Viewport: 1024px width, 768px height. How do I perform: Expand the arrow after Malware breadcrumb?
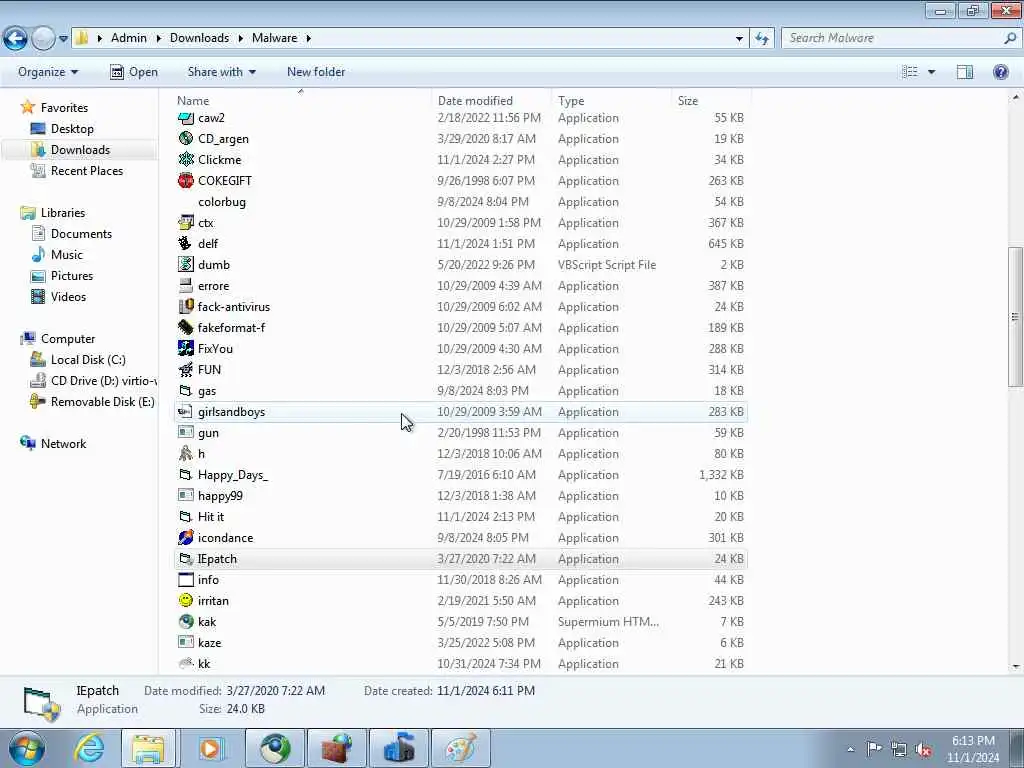(x=308, y=38)
